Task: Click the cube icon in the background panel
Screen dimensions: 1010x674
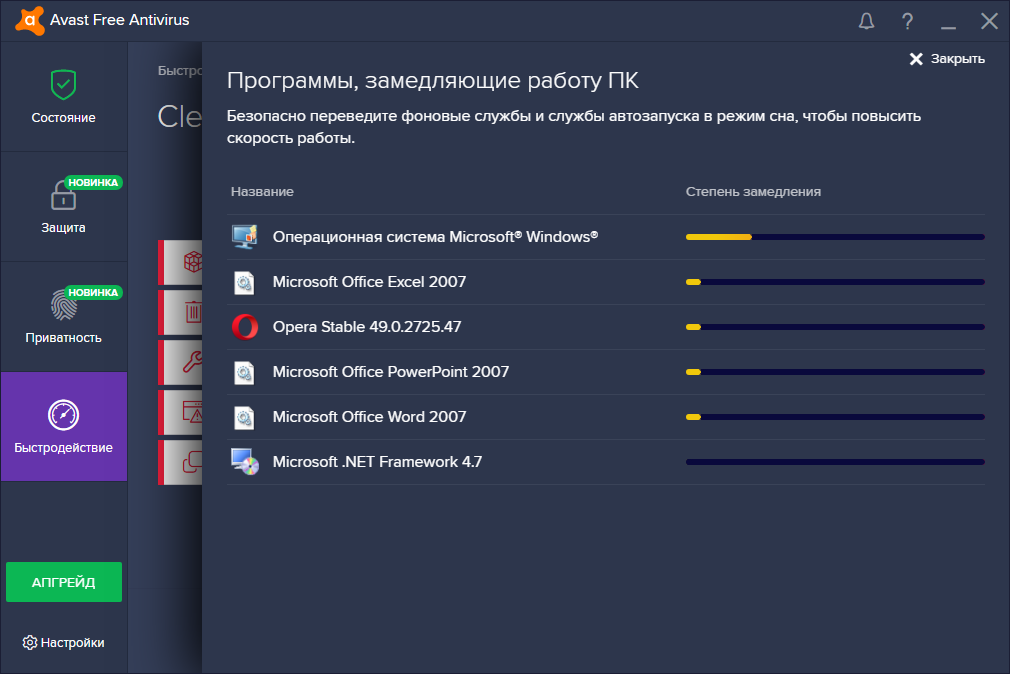Action: [x=193, y=262]
